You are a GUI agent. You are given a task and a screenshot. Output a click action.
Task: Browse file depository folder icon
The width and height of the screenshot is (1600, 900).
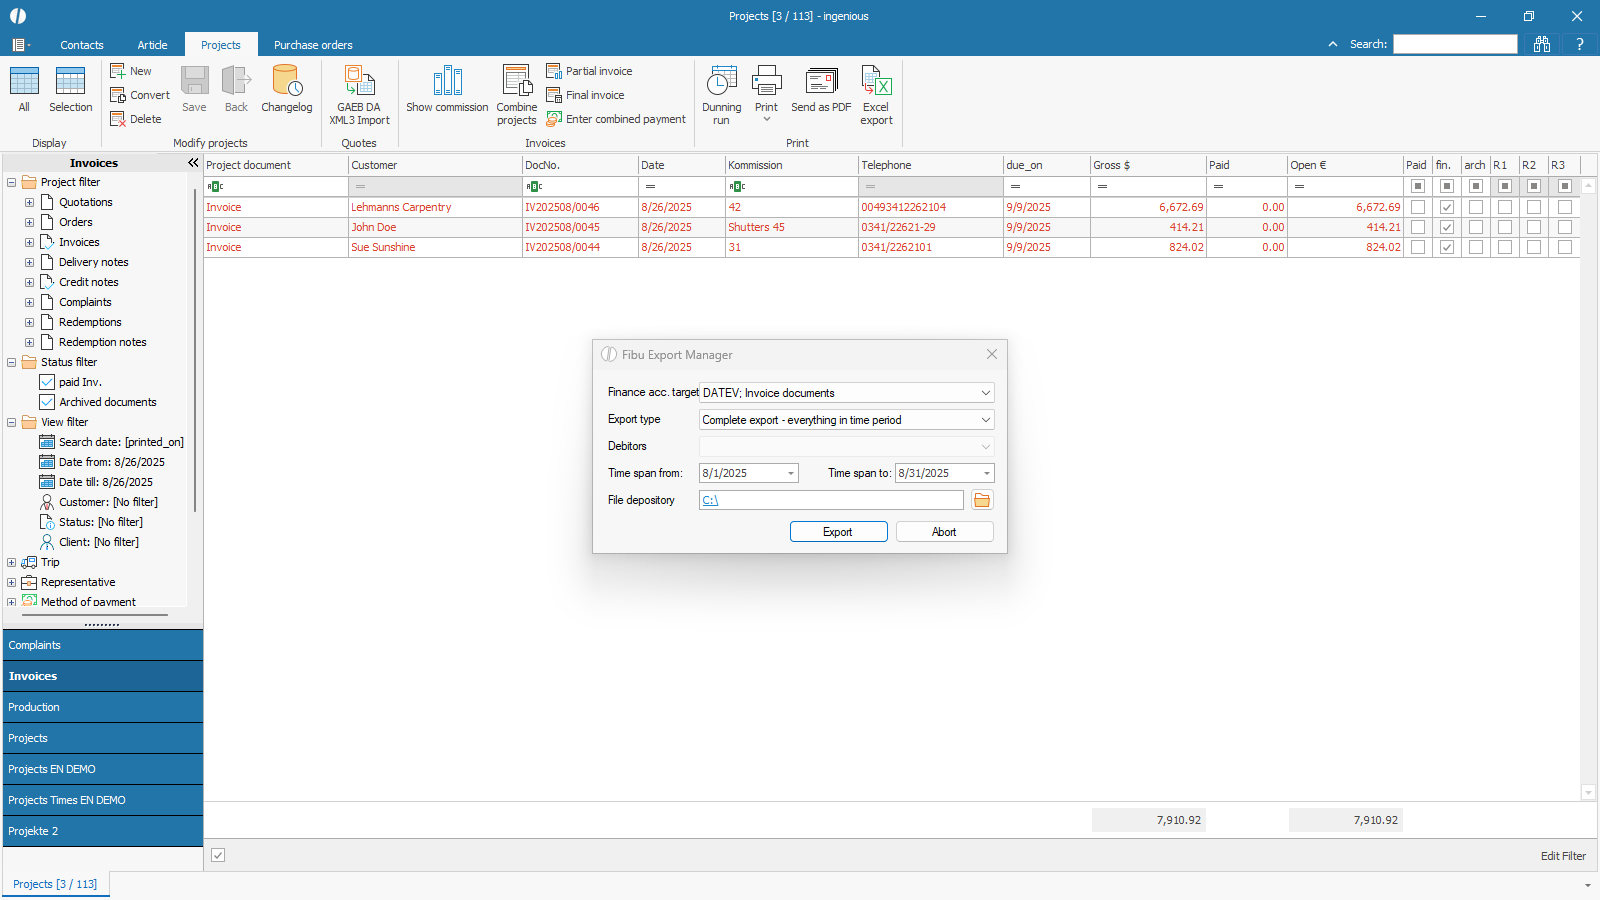pyautogui.click(x=982, y=500)
